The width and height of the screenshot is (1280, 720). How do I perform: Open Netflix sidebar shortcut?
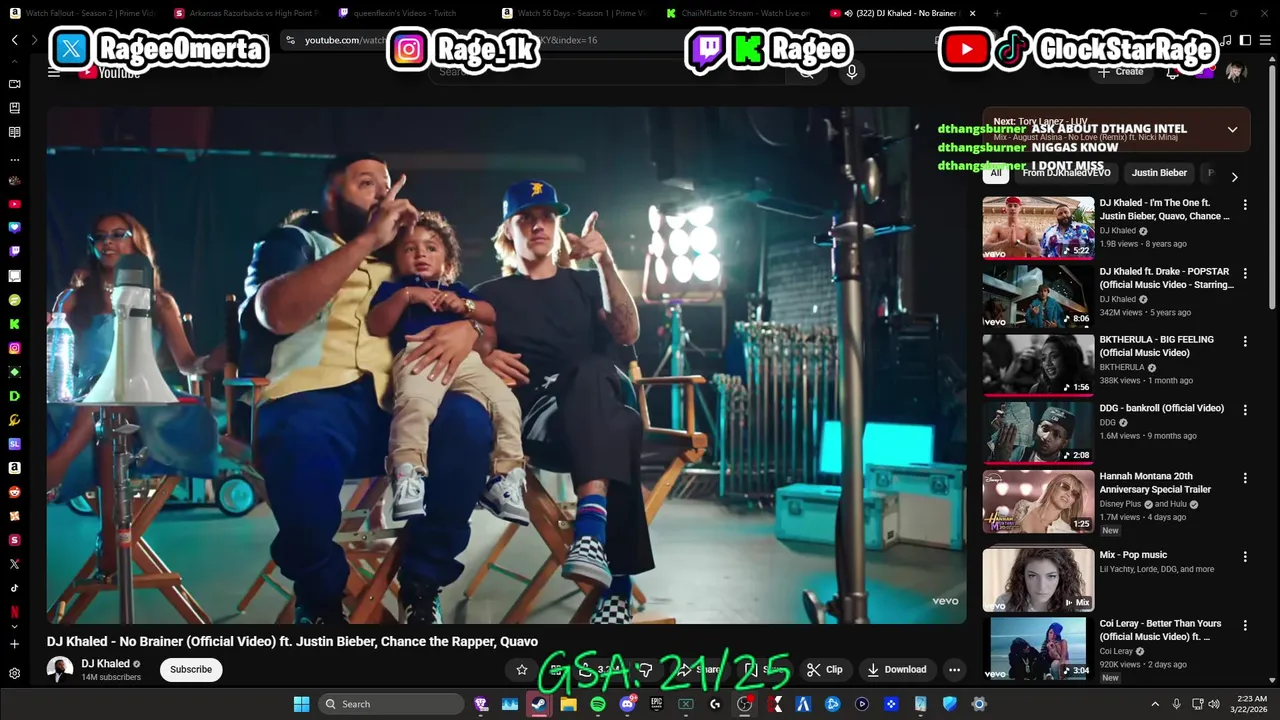tap(14, 612)
